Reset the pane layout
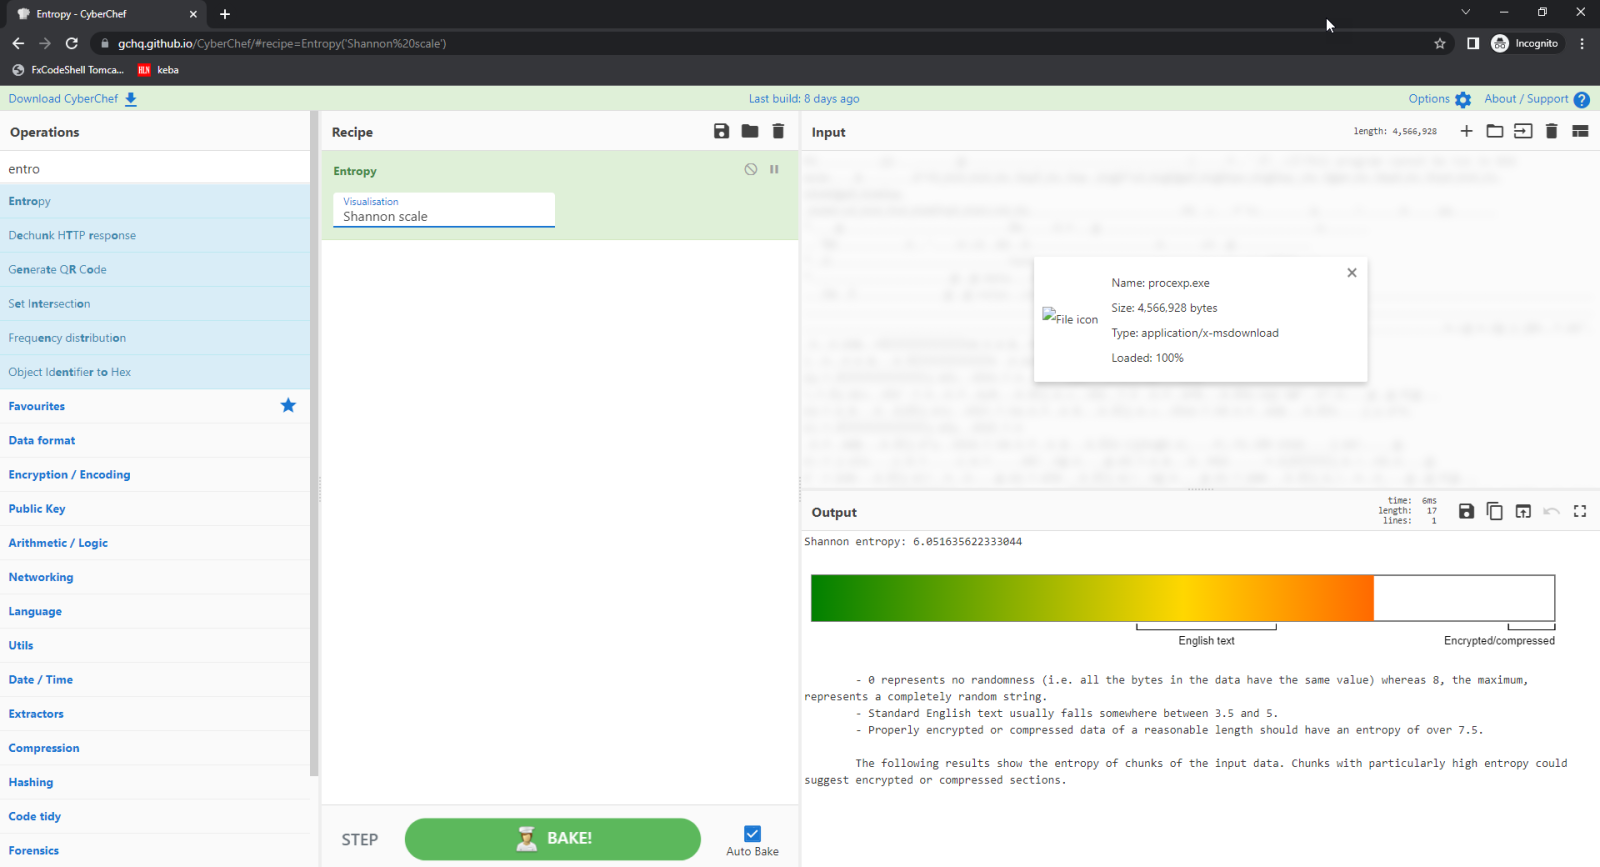This screenshot has width=1600, height=867. 1580,131
